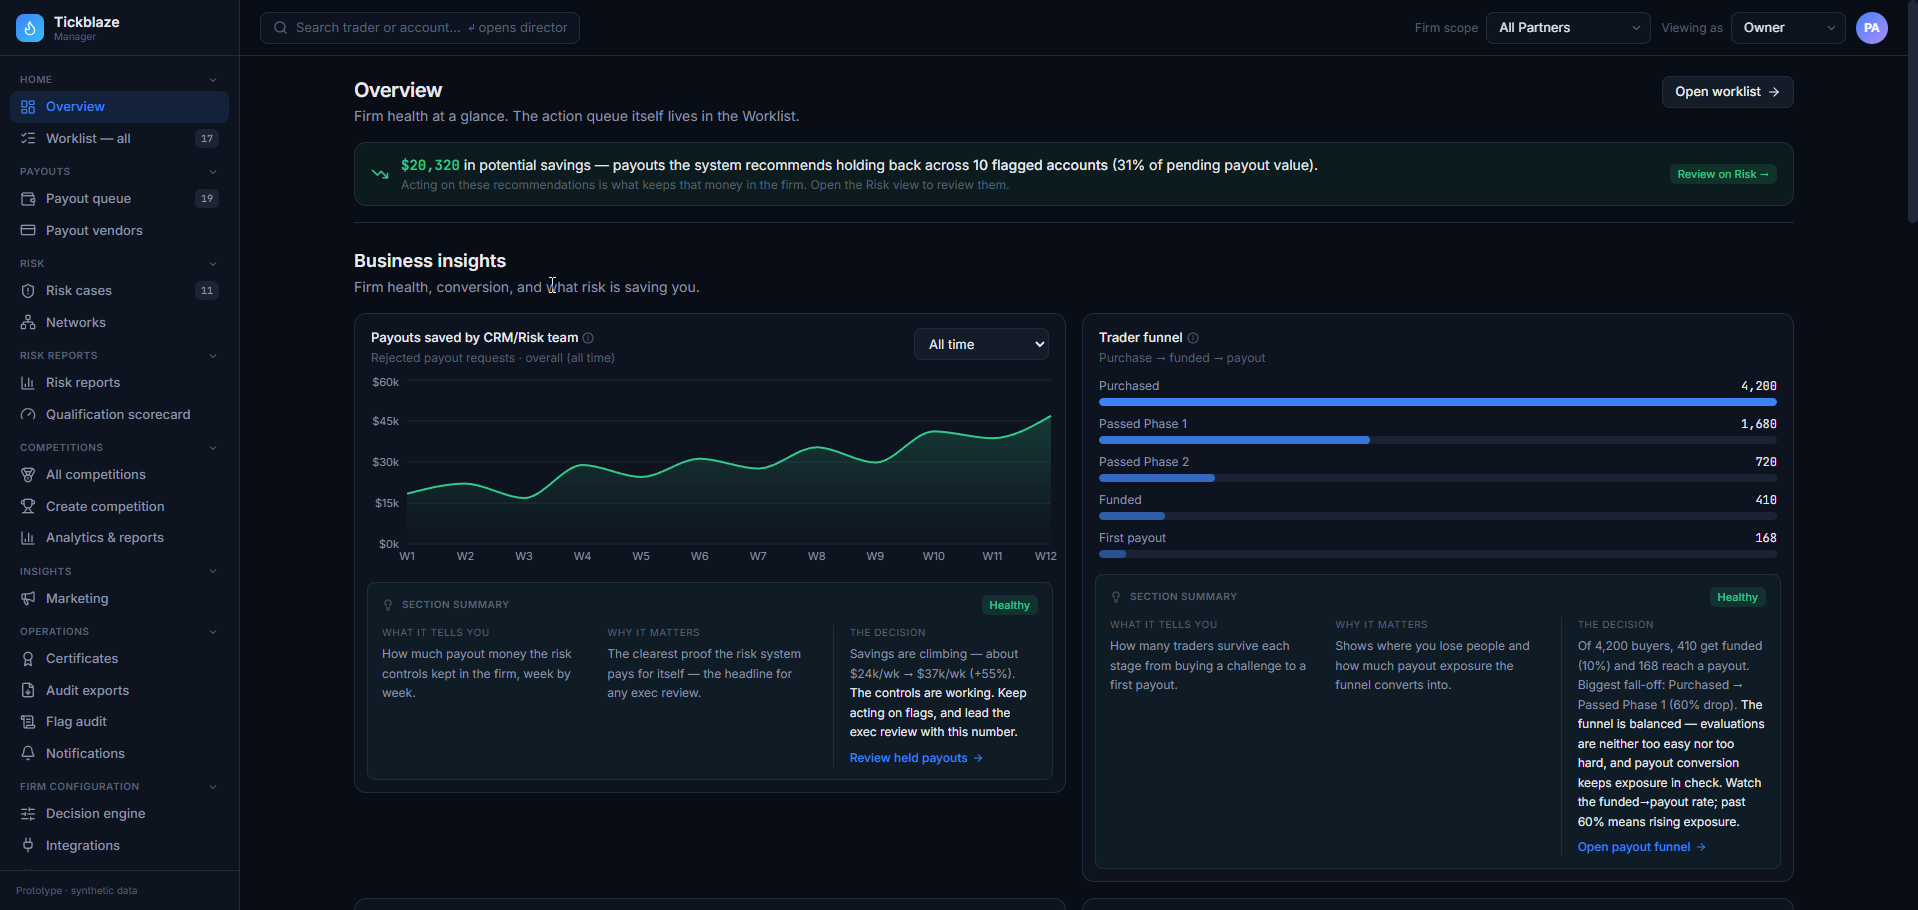
Task: Navigate to Qualification scorecard
Action: point(119,415)
